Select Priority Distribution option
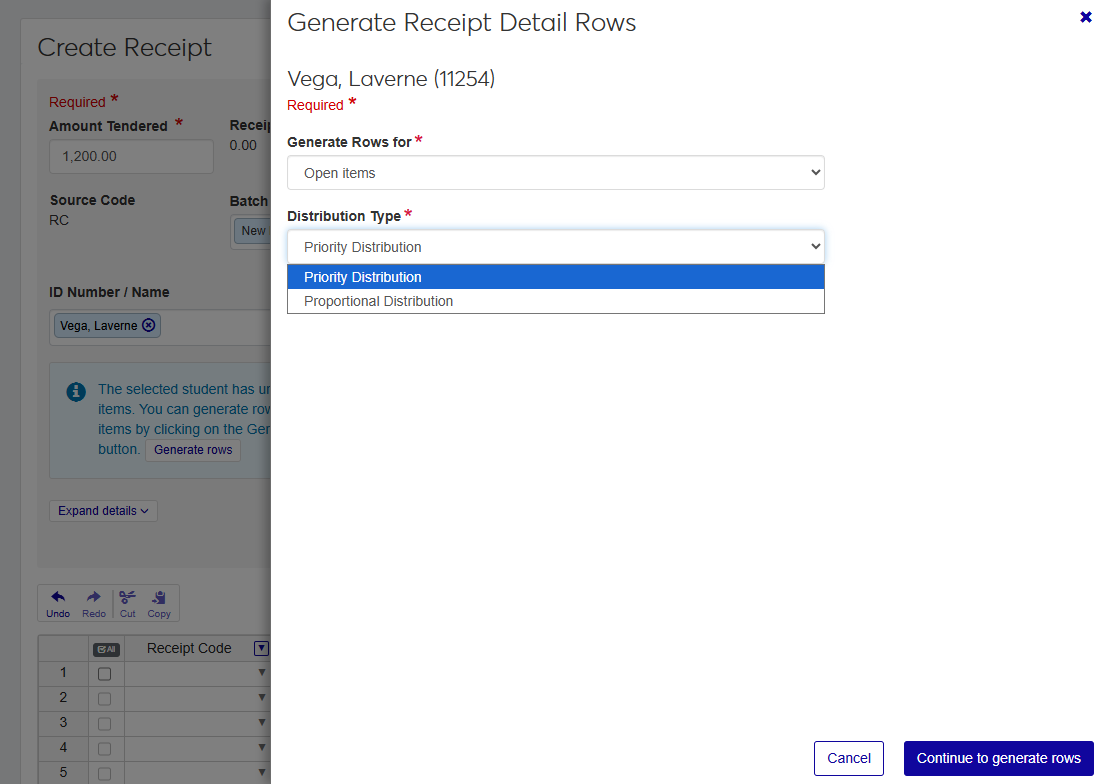The image size is (1101, 784). tap(555, 277)
